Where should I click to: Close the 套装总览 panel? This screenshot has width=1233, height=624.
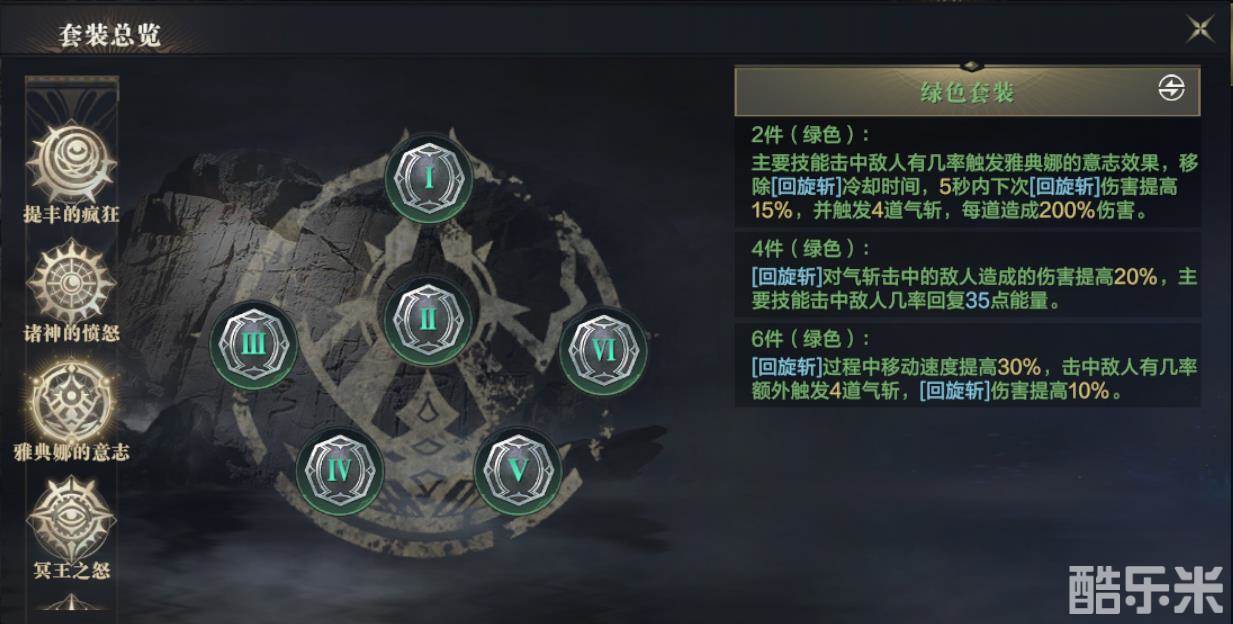click(x=1200, y=28)
